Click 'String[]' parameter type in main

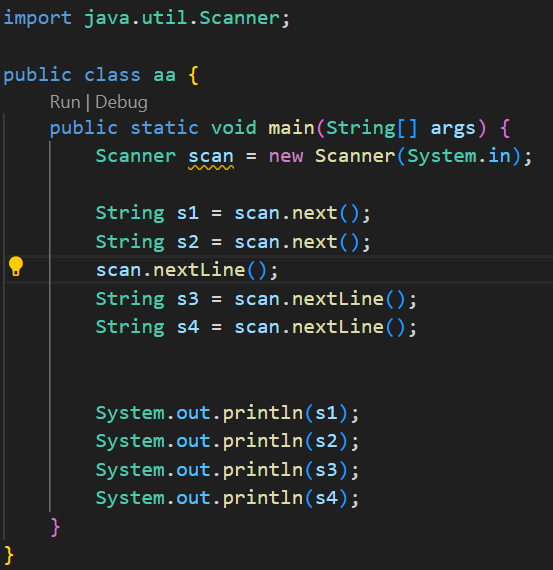(x=372, y=129)
